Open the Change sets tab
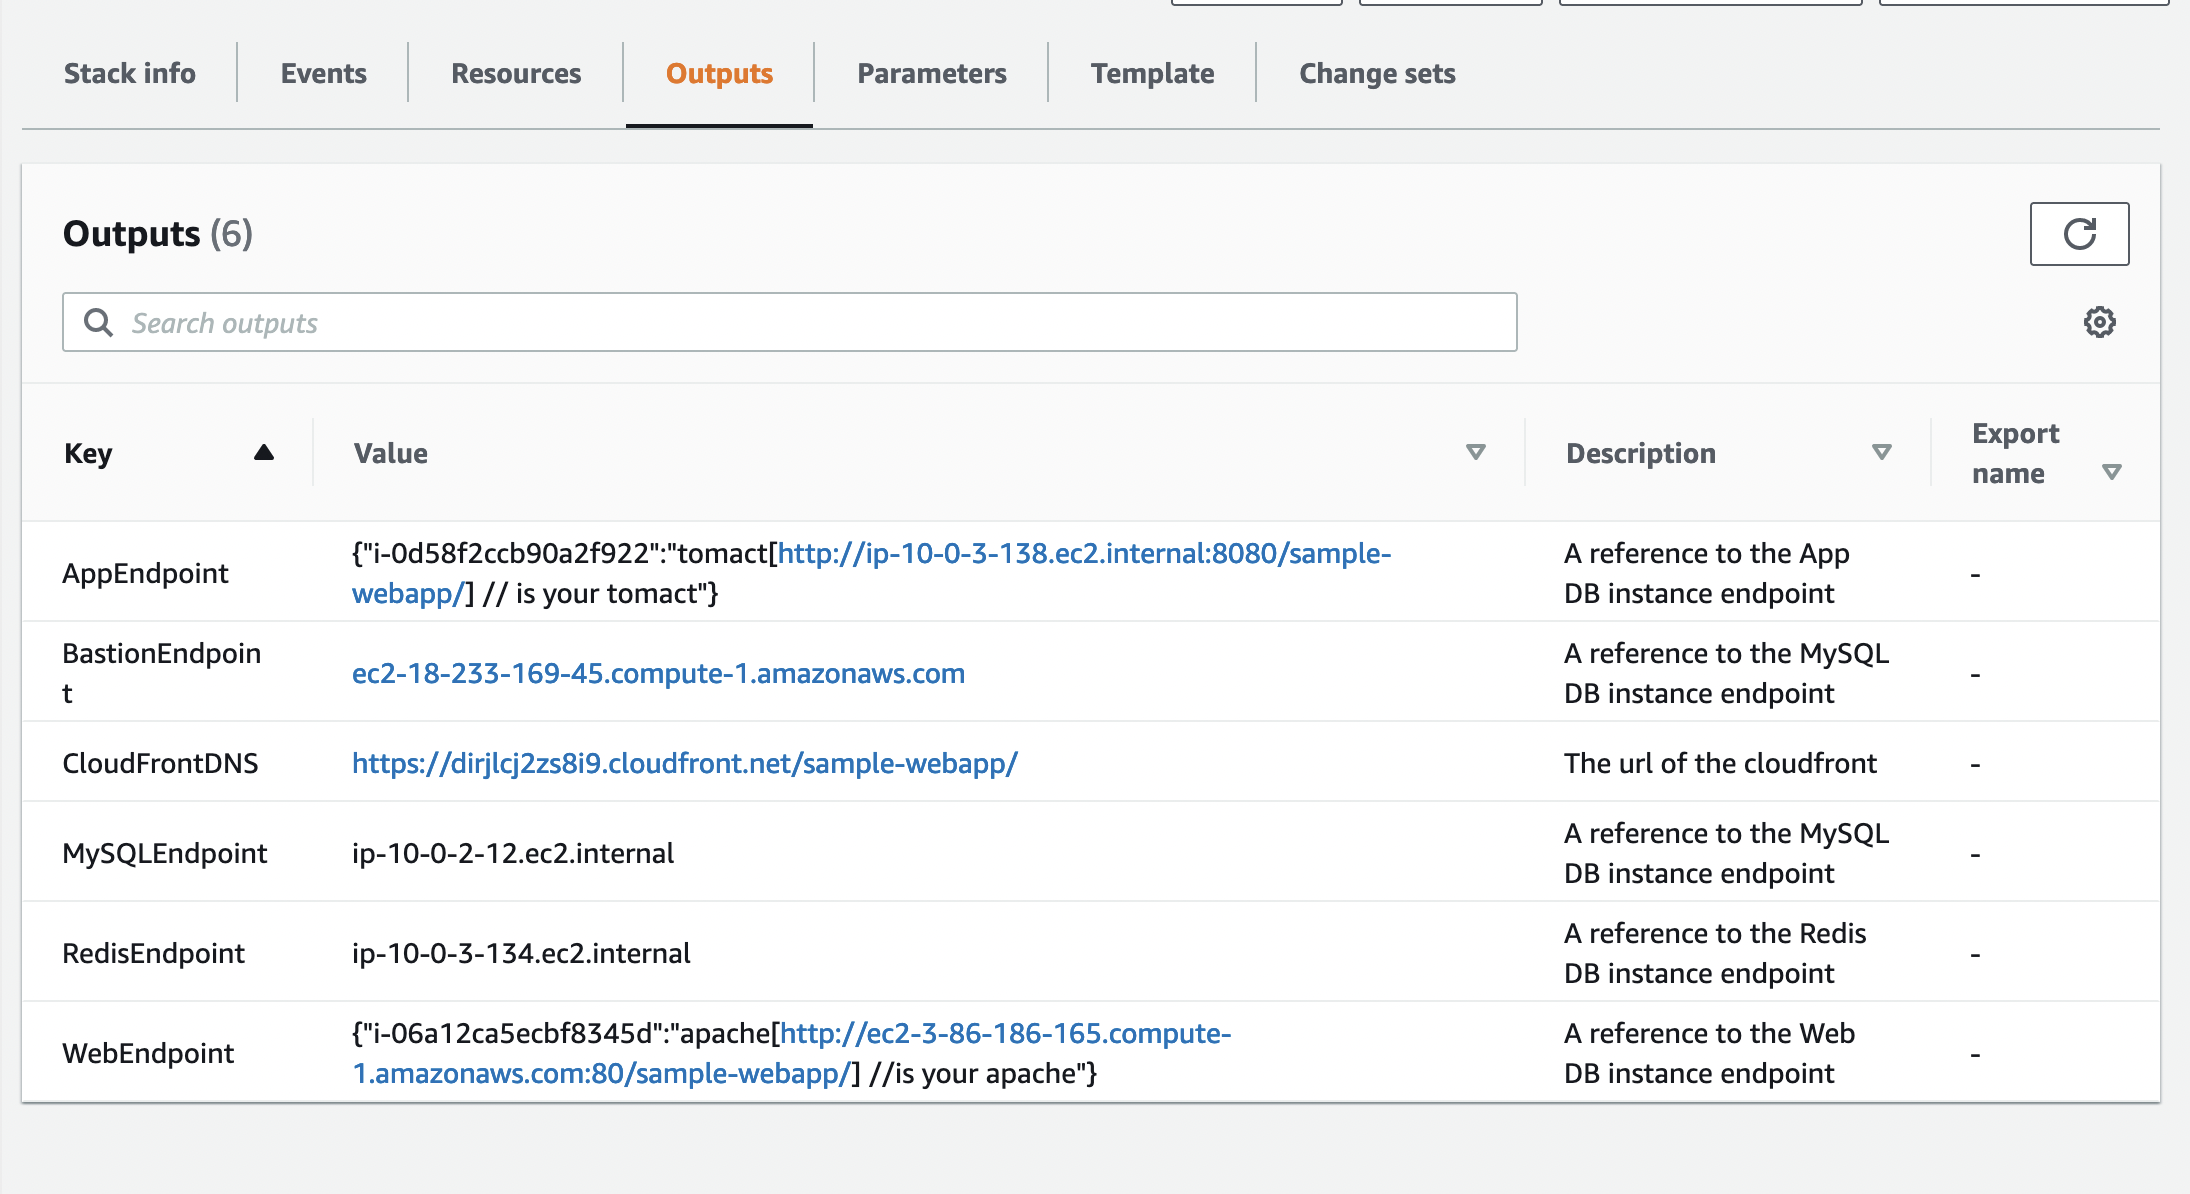This screenshot has width=2190, height=1194. (x=1377, y=73)
